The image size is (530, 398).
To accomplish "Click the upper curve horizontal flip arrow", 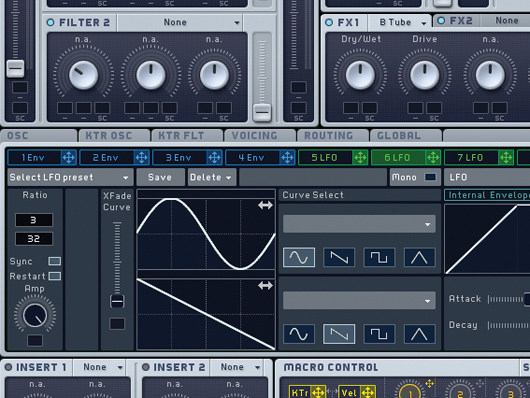I will click(265, 205).
